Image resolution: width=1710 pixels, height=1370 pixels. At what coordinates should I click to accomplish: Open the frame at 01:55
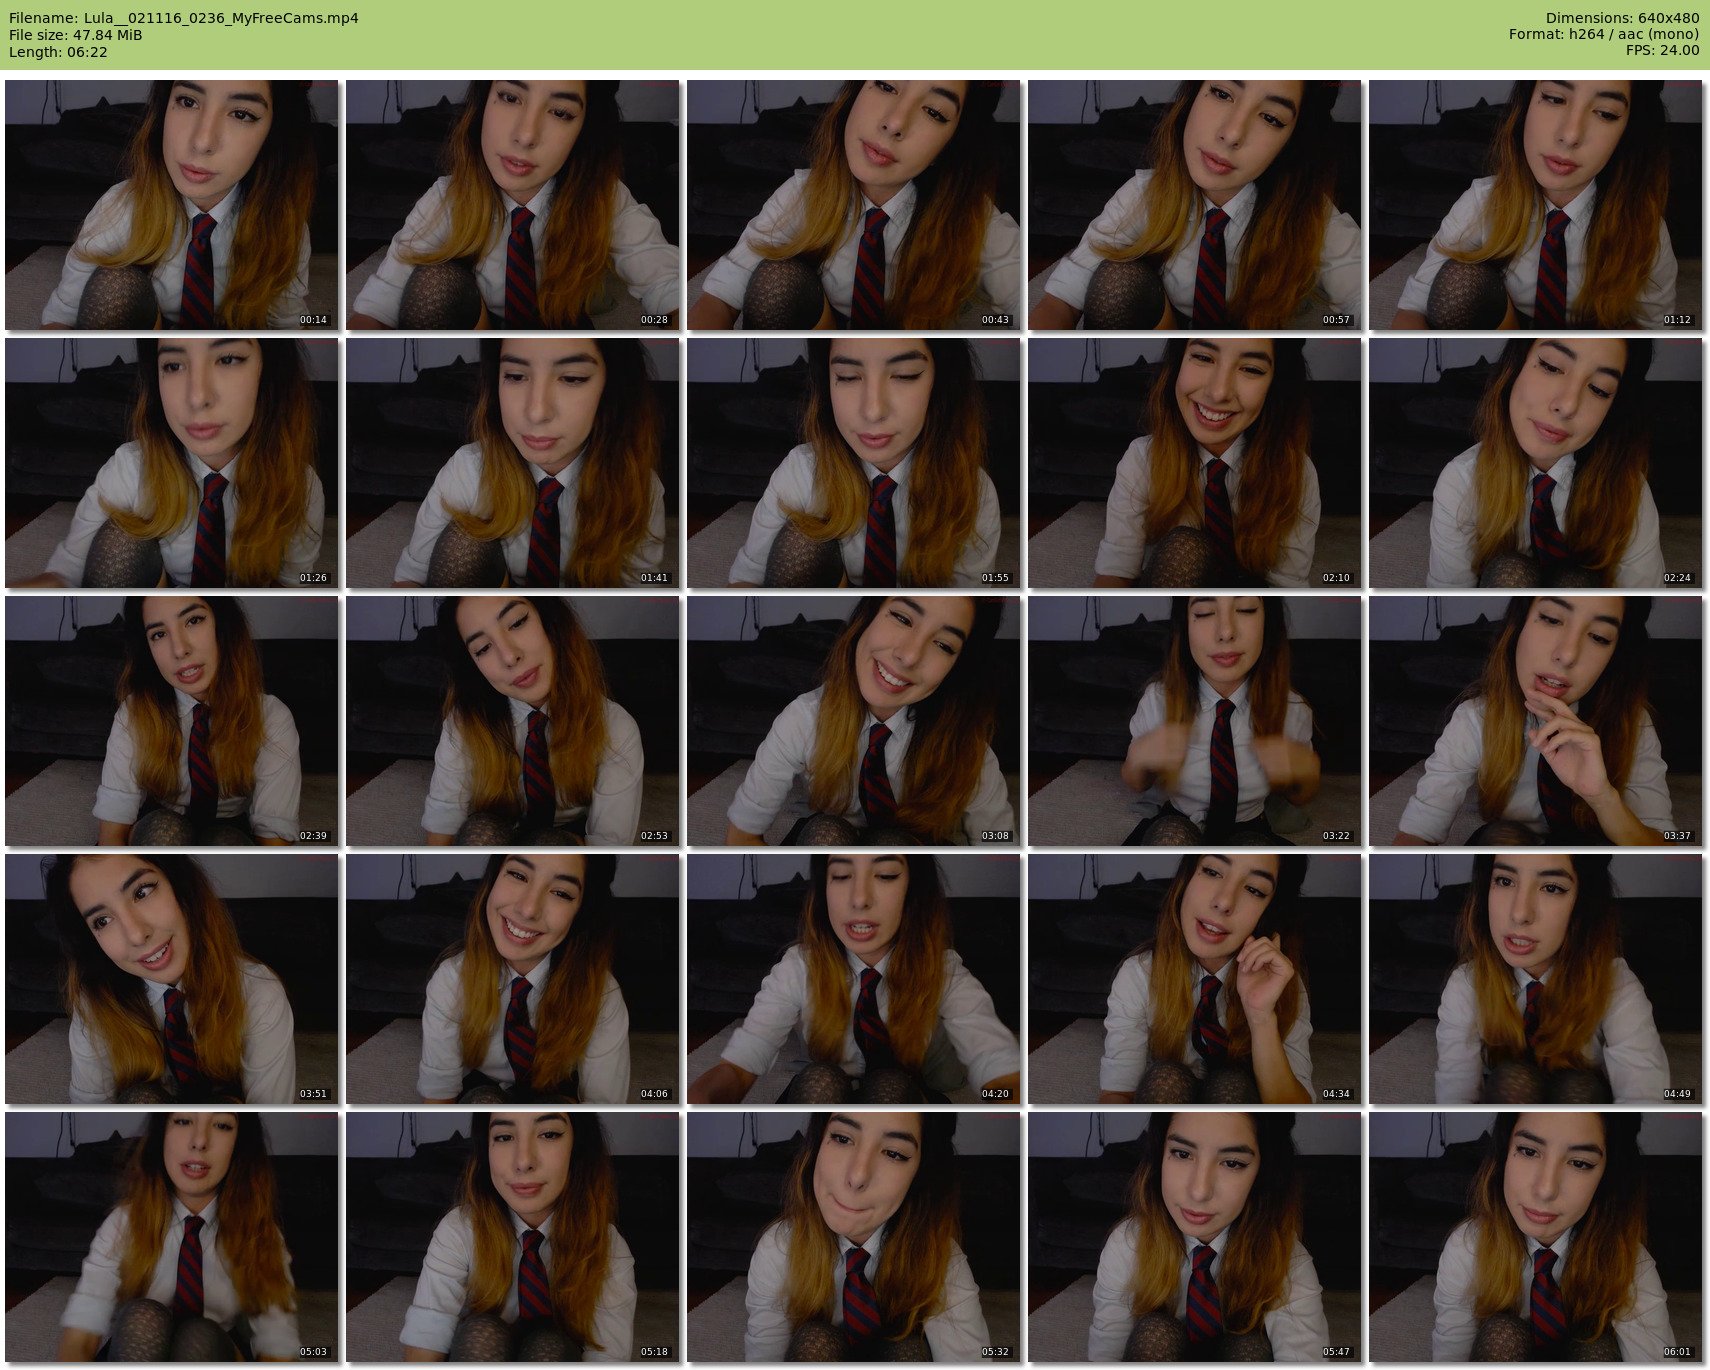point(853,463)
